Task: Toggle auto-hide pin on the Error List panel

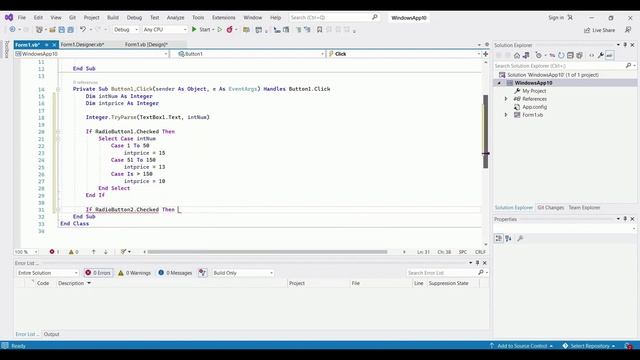Action: pos(478,263)
